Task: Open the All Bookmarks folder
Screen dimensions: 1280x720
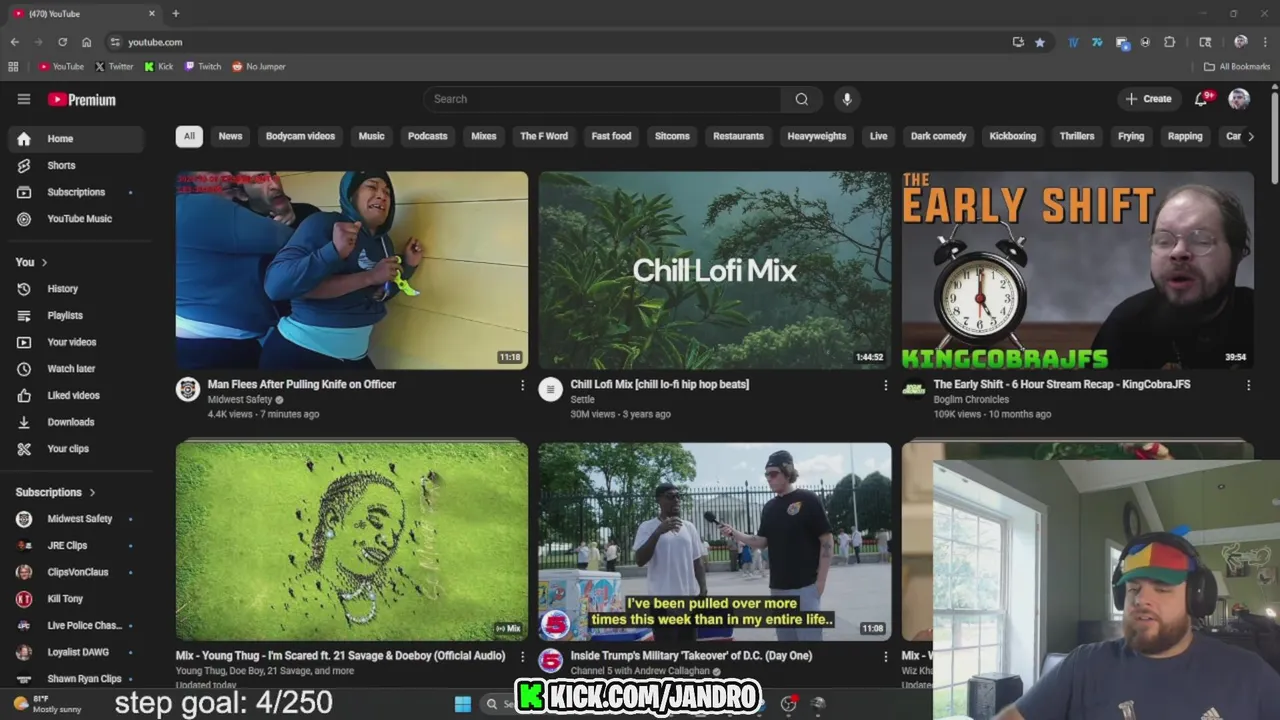Action: point(1237,67)
